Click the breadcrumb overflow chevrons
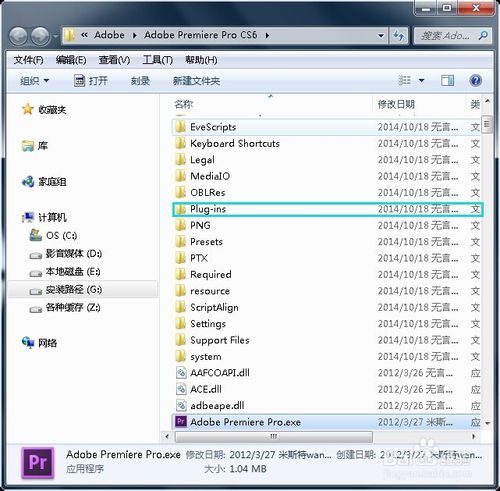This screenshot has height=491, width=500. (84, 35)
